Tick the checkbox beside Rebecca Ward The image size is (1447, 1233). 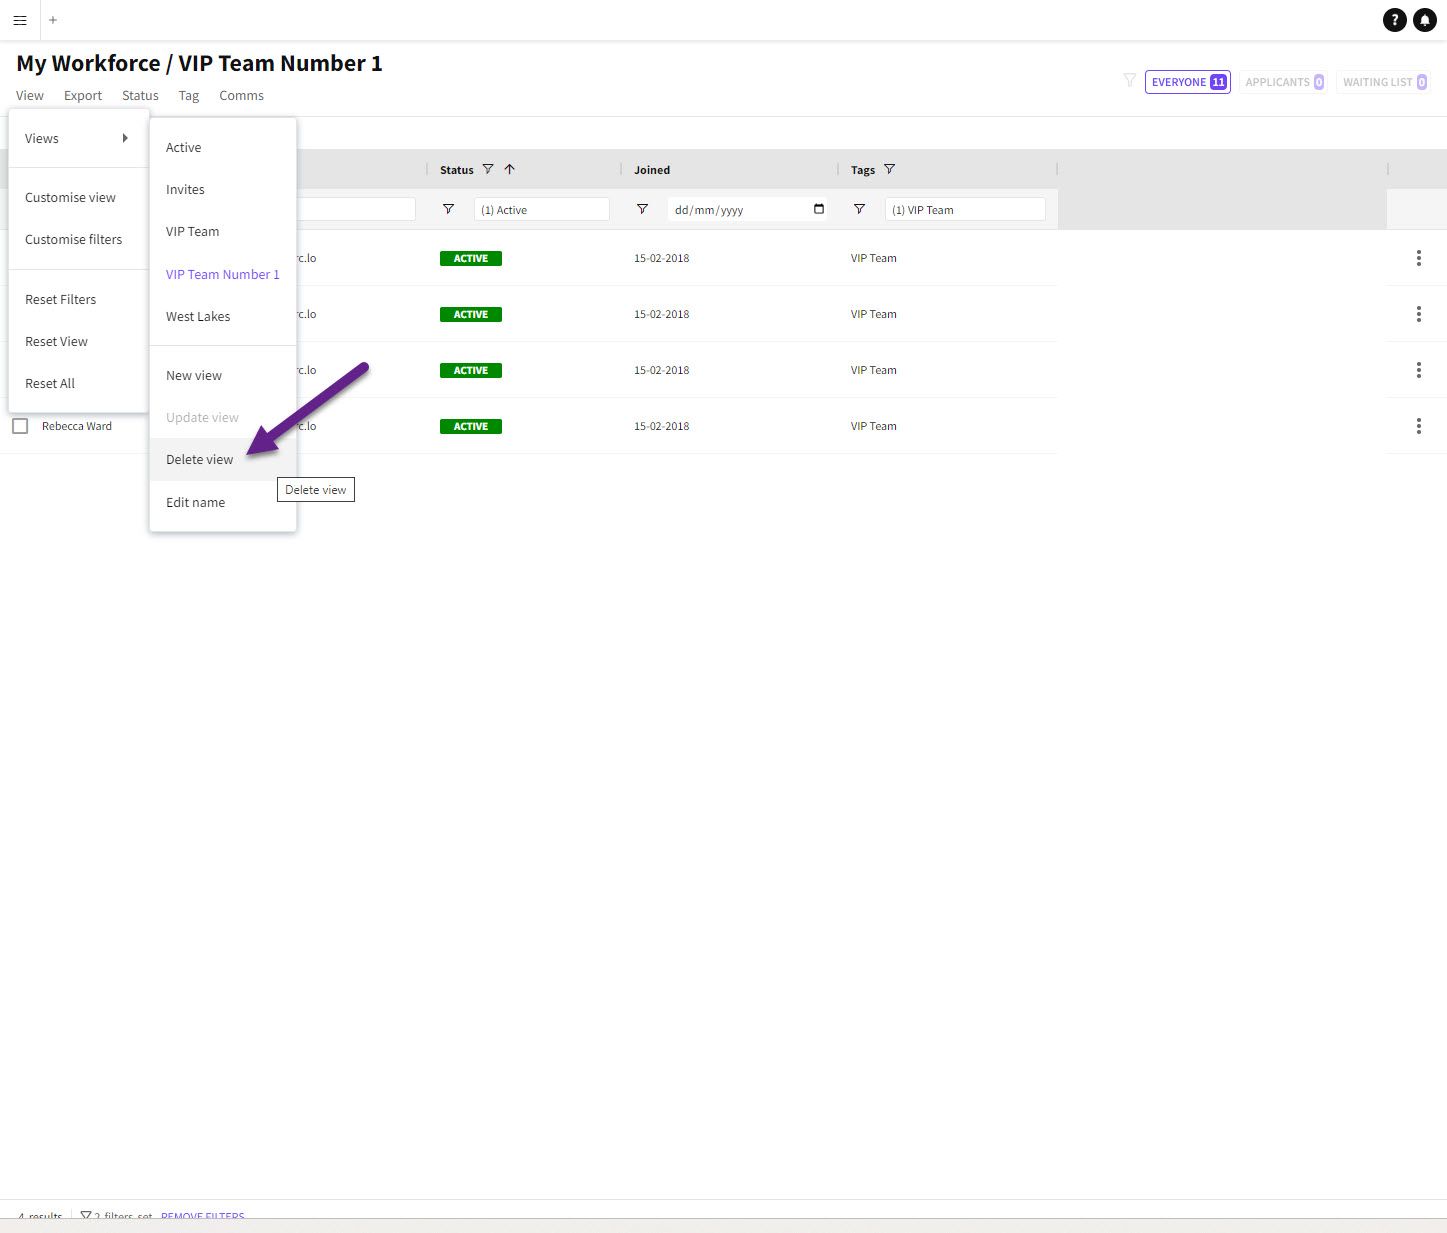tap(20, 427)
